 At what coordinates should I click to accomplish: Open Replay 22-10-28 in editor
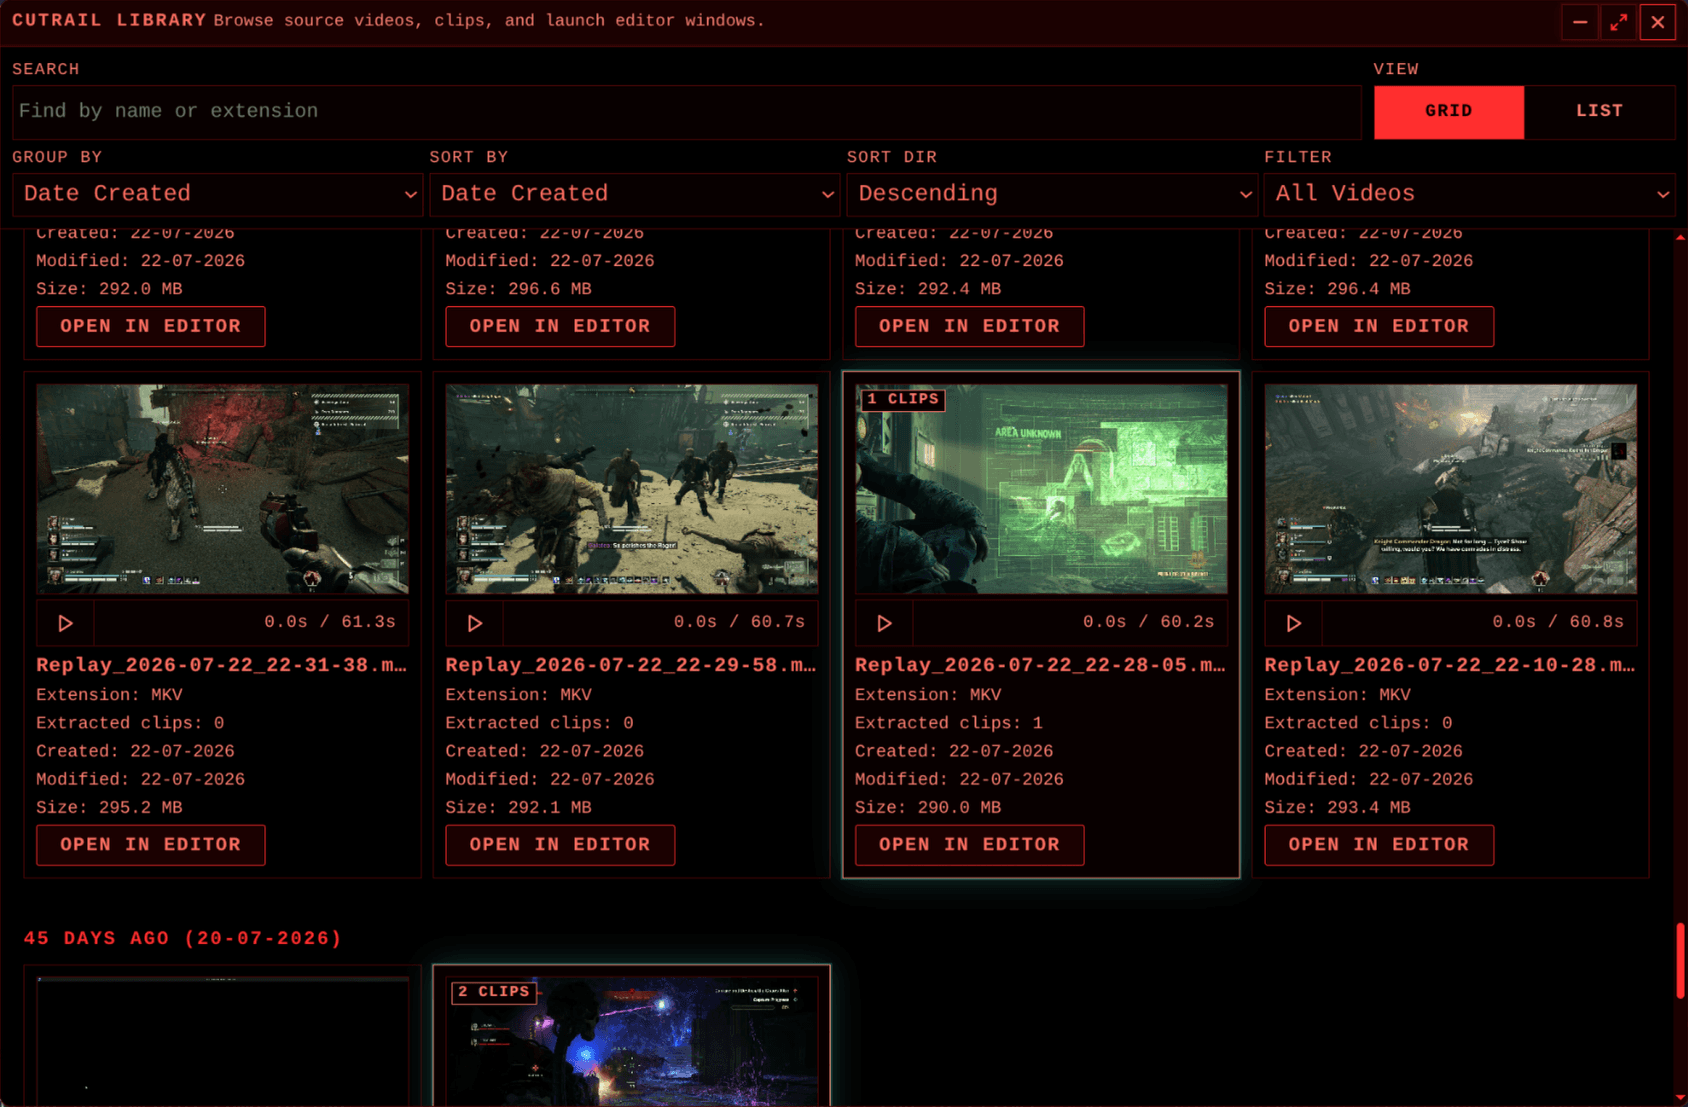(1379, 845)
